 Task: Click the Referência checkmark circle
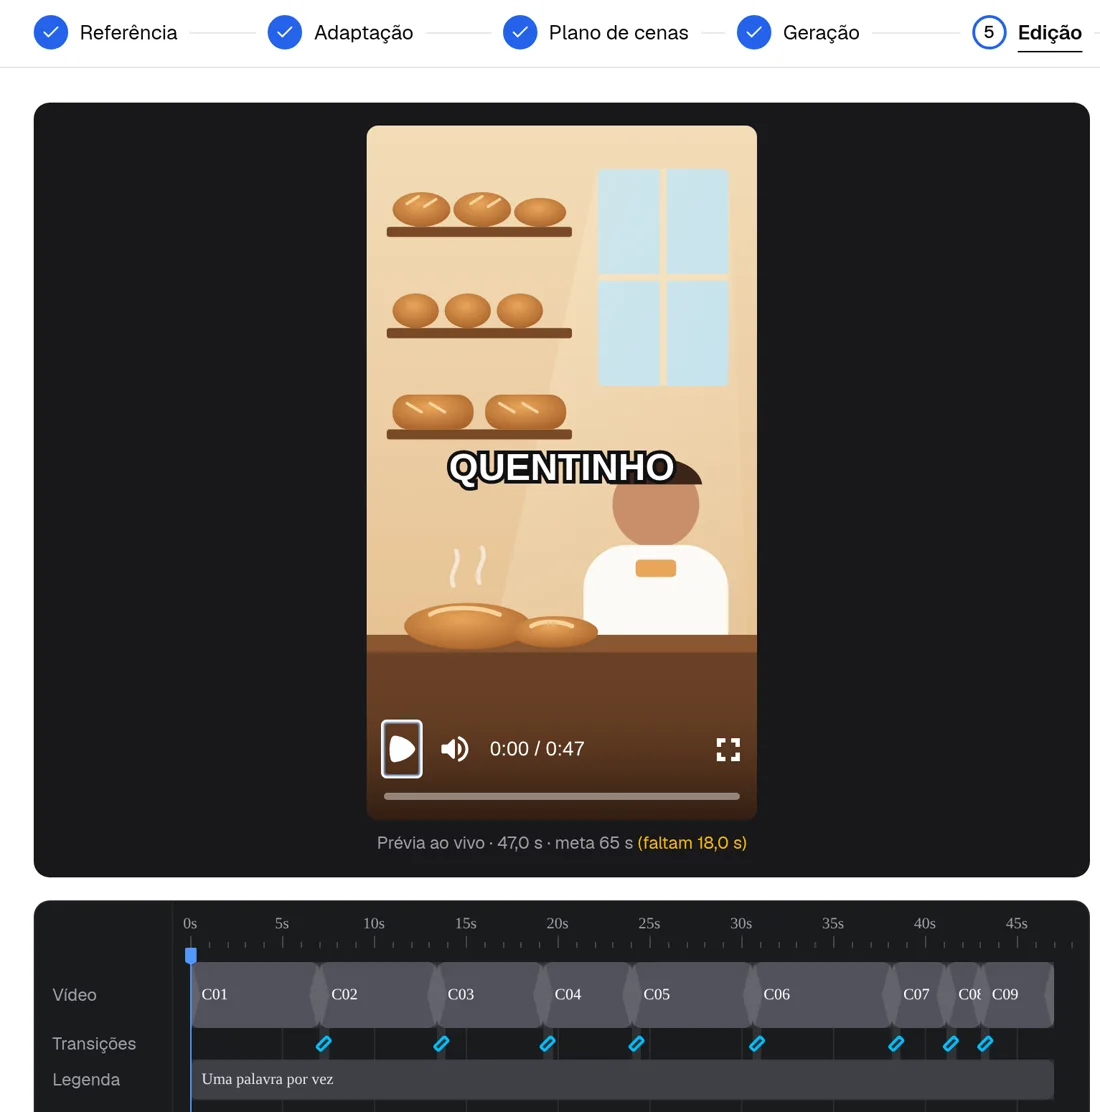(x=51, y=33)
